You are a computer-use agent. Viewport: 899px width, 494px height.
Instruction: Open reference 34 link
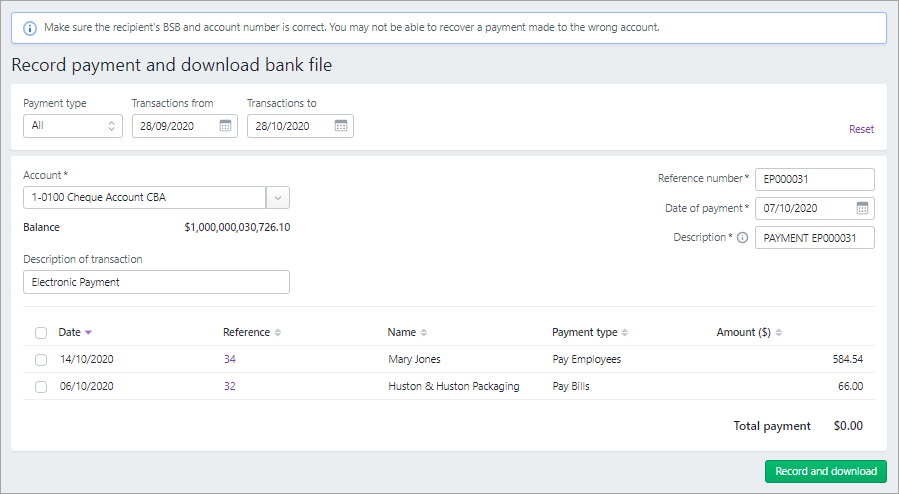pyautogui.click(x=229, y=359)
